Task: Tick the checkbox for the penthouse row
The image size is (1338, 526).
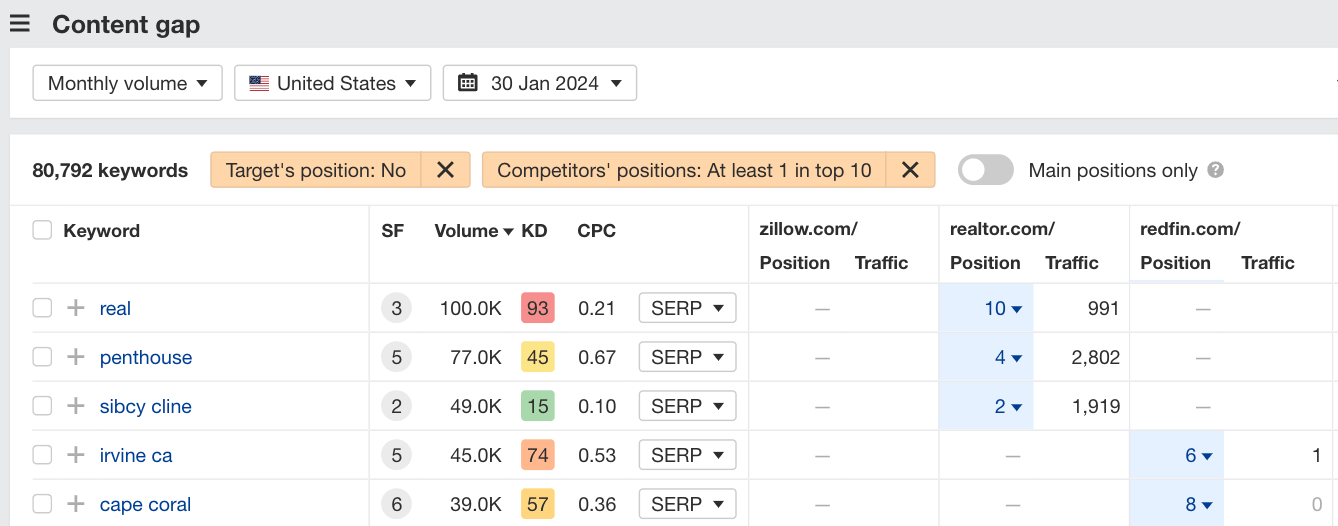Action: [x=42, y=357]
